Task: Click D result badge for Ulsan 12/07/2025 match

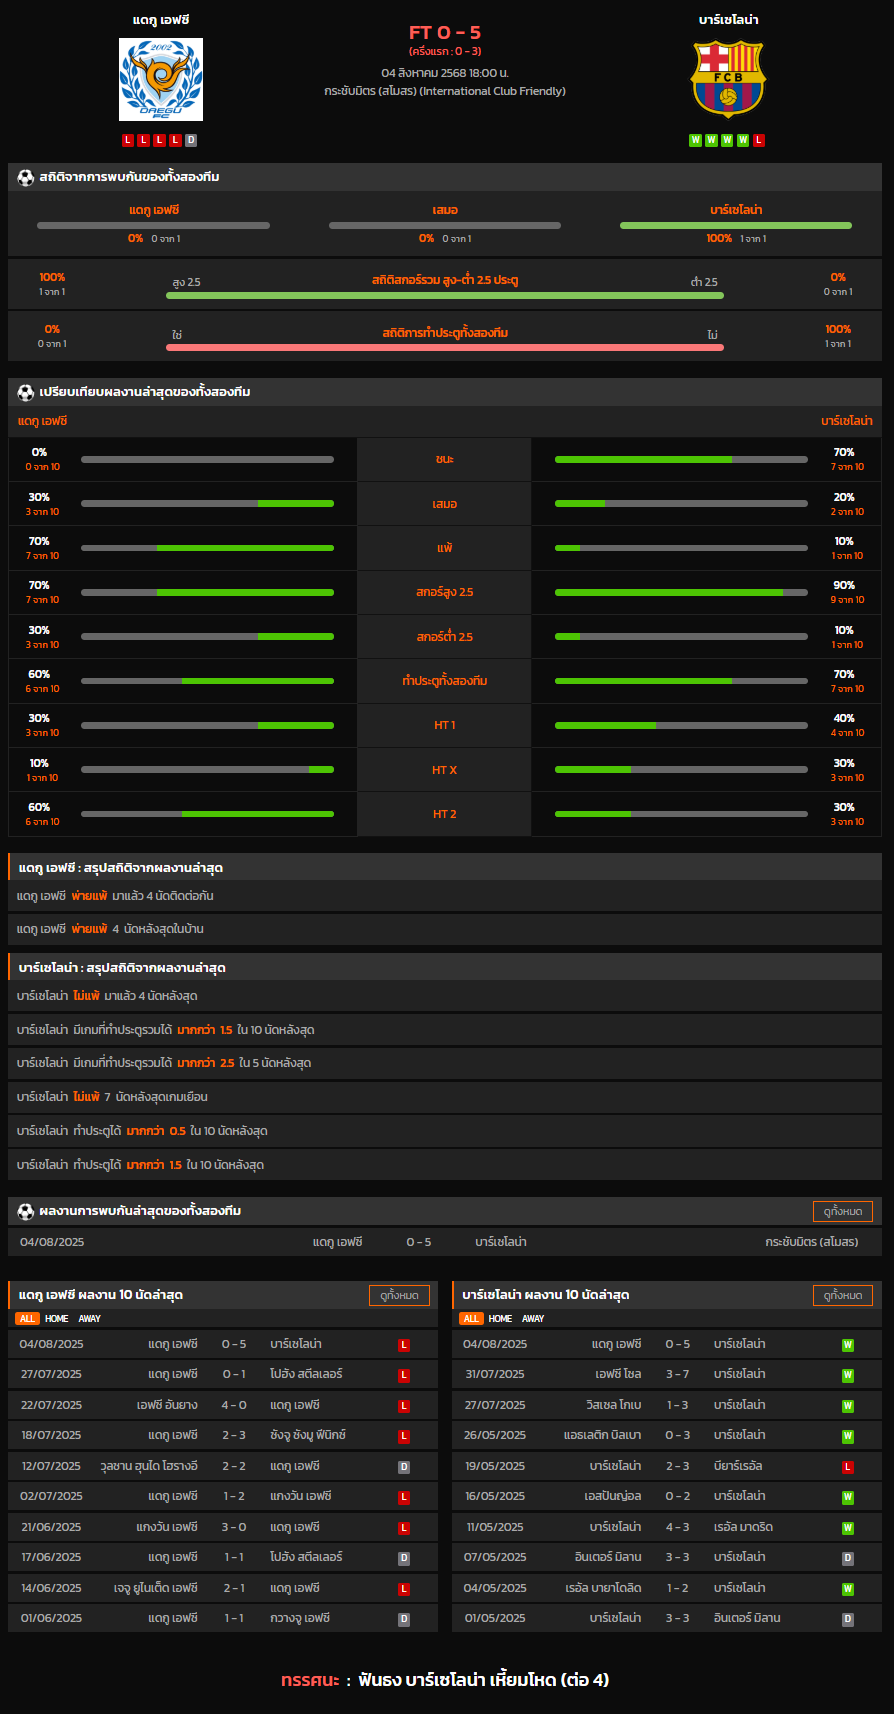Action: click(x=404, y=1467)
